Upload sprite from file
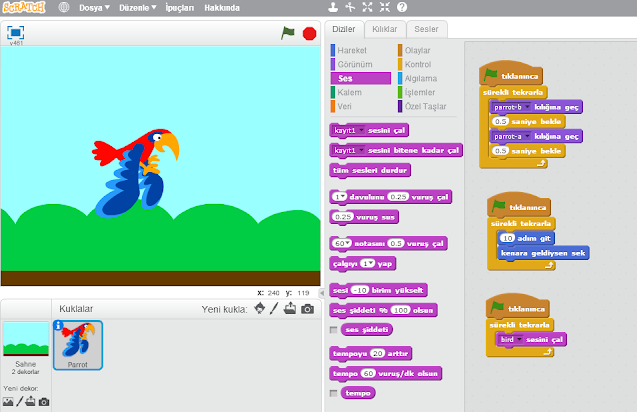Image resolution: width=637 pixels, height=412 pixels. click(290, 308)
